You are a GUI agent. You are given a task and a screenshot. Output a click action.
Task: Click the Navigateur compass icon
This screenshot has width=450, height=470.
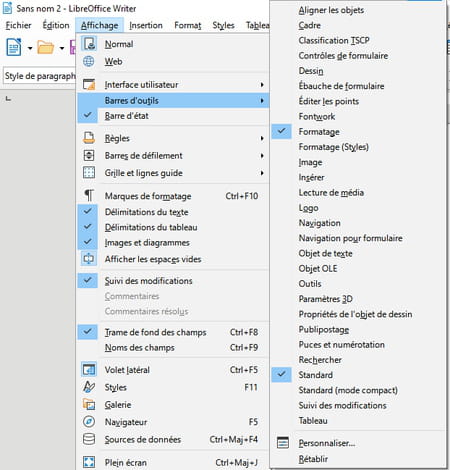pos(89,422)
